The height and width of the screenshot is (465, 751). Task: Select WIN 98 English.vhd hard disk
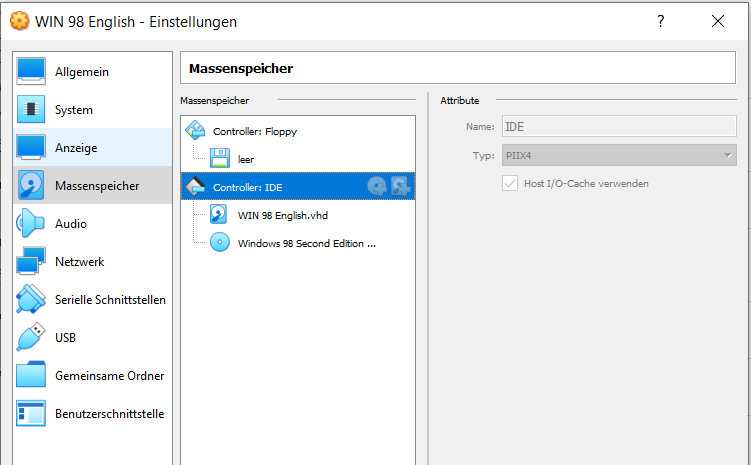point(298,215)
